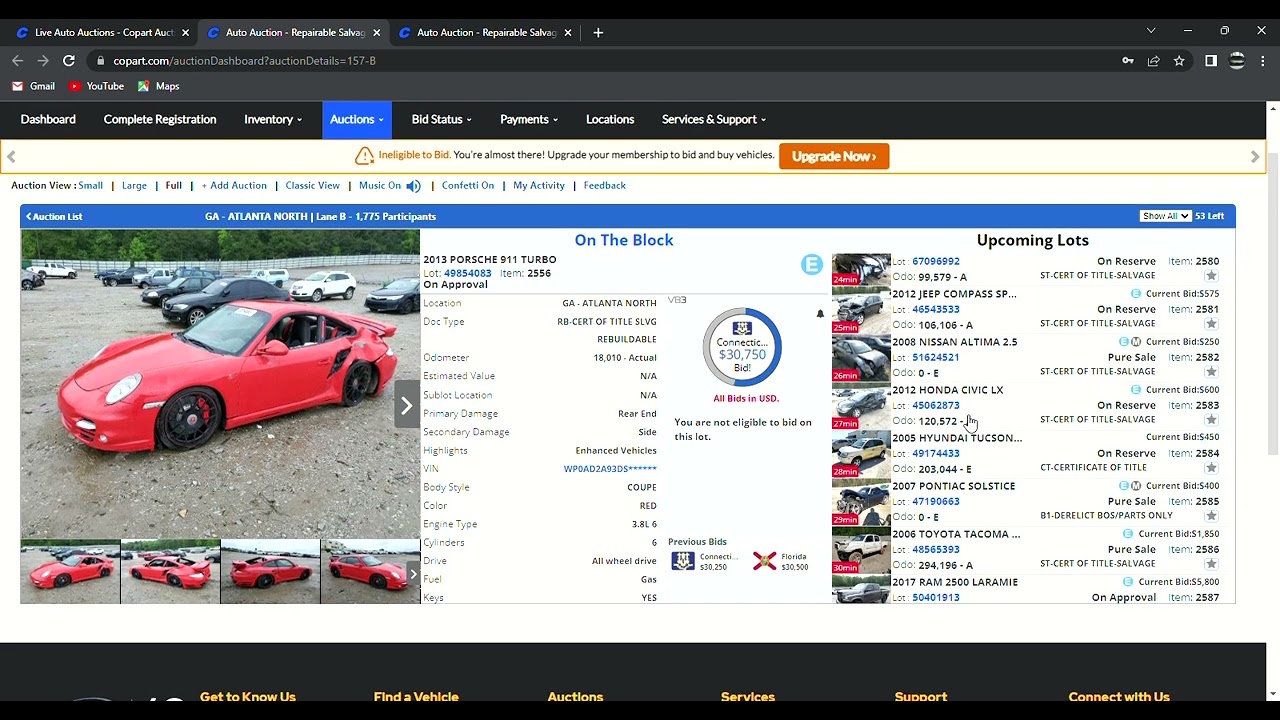Open Jeep Compass lot 46543533
This screenshot has width=1280, height=720.
[x=936, y=309]
